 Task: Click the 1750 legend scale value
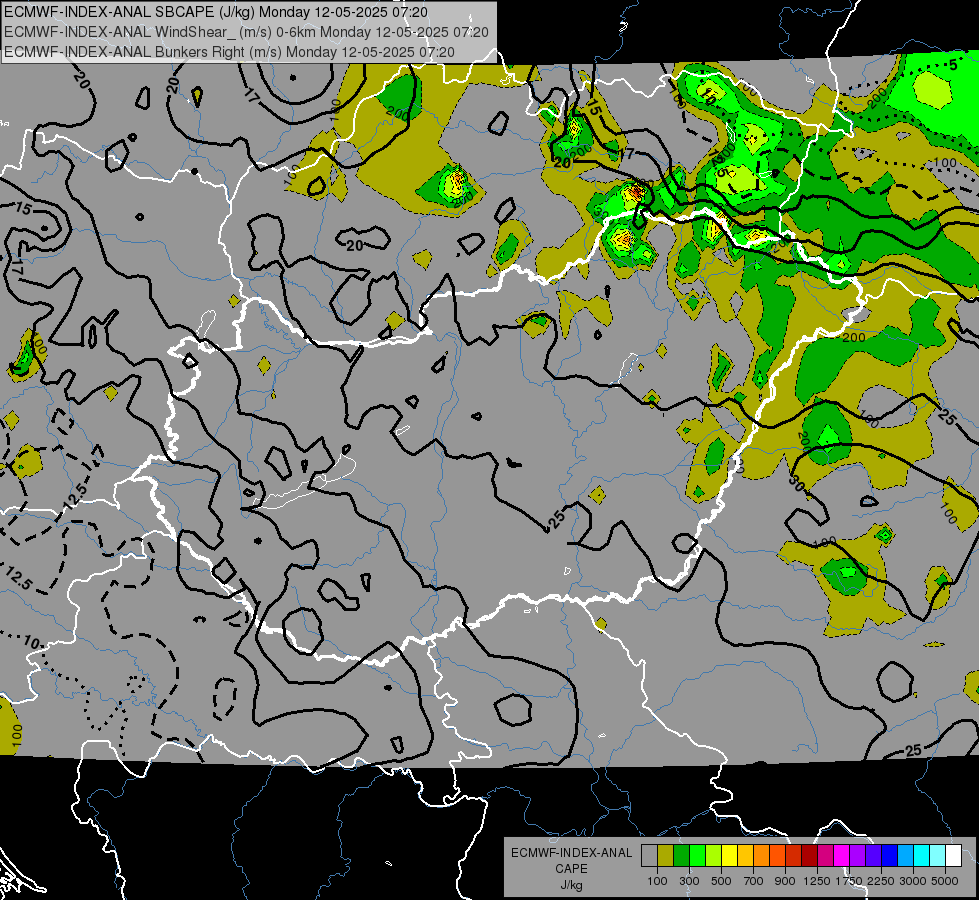tap(849, 881)
